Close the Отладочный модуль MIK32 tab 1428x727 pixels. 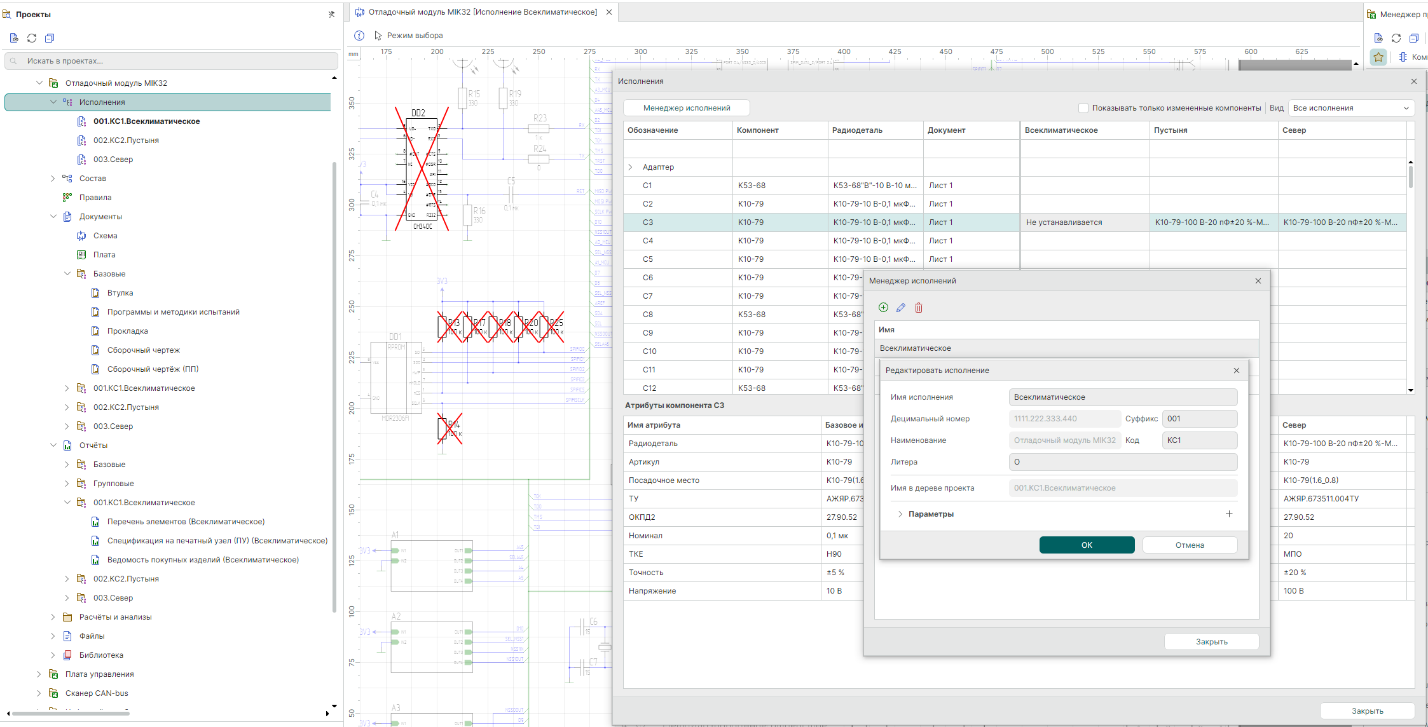point(609,12)
